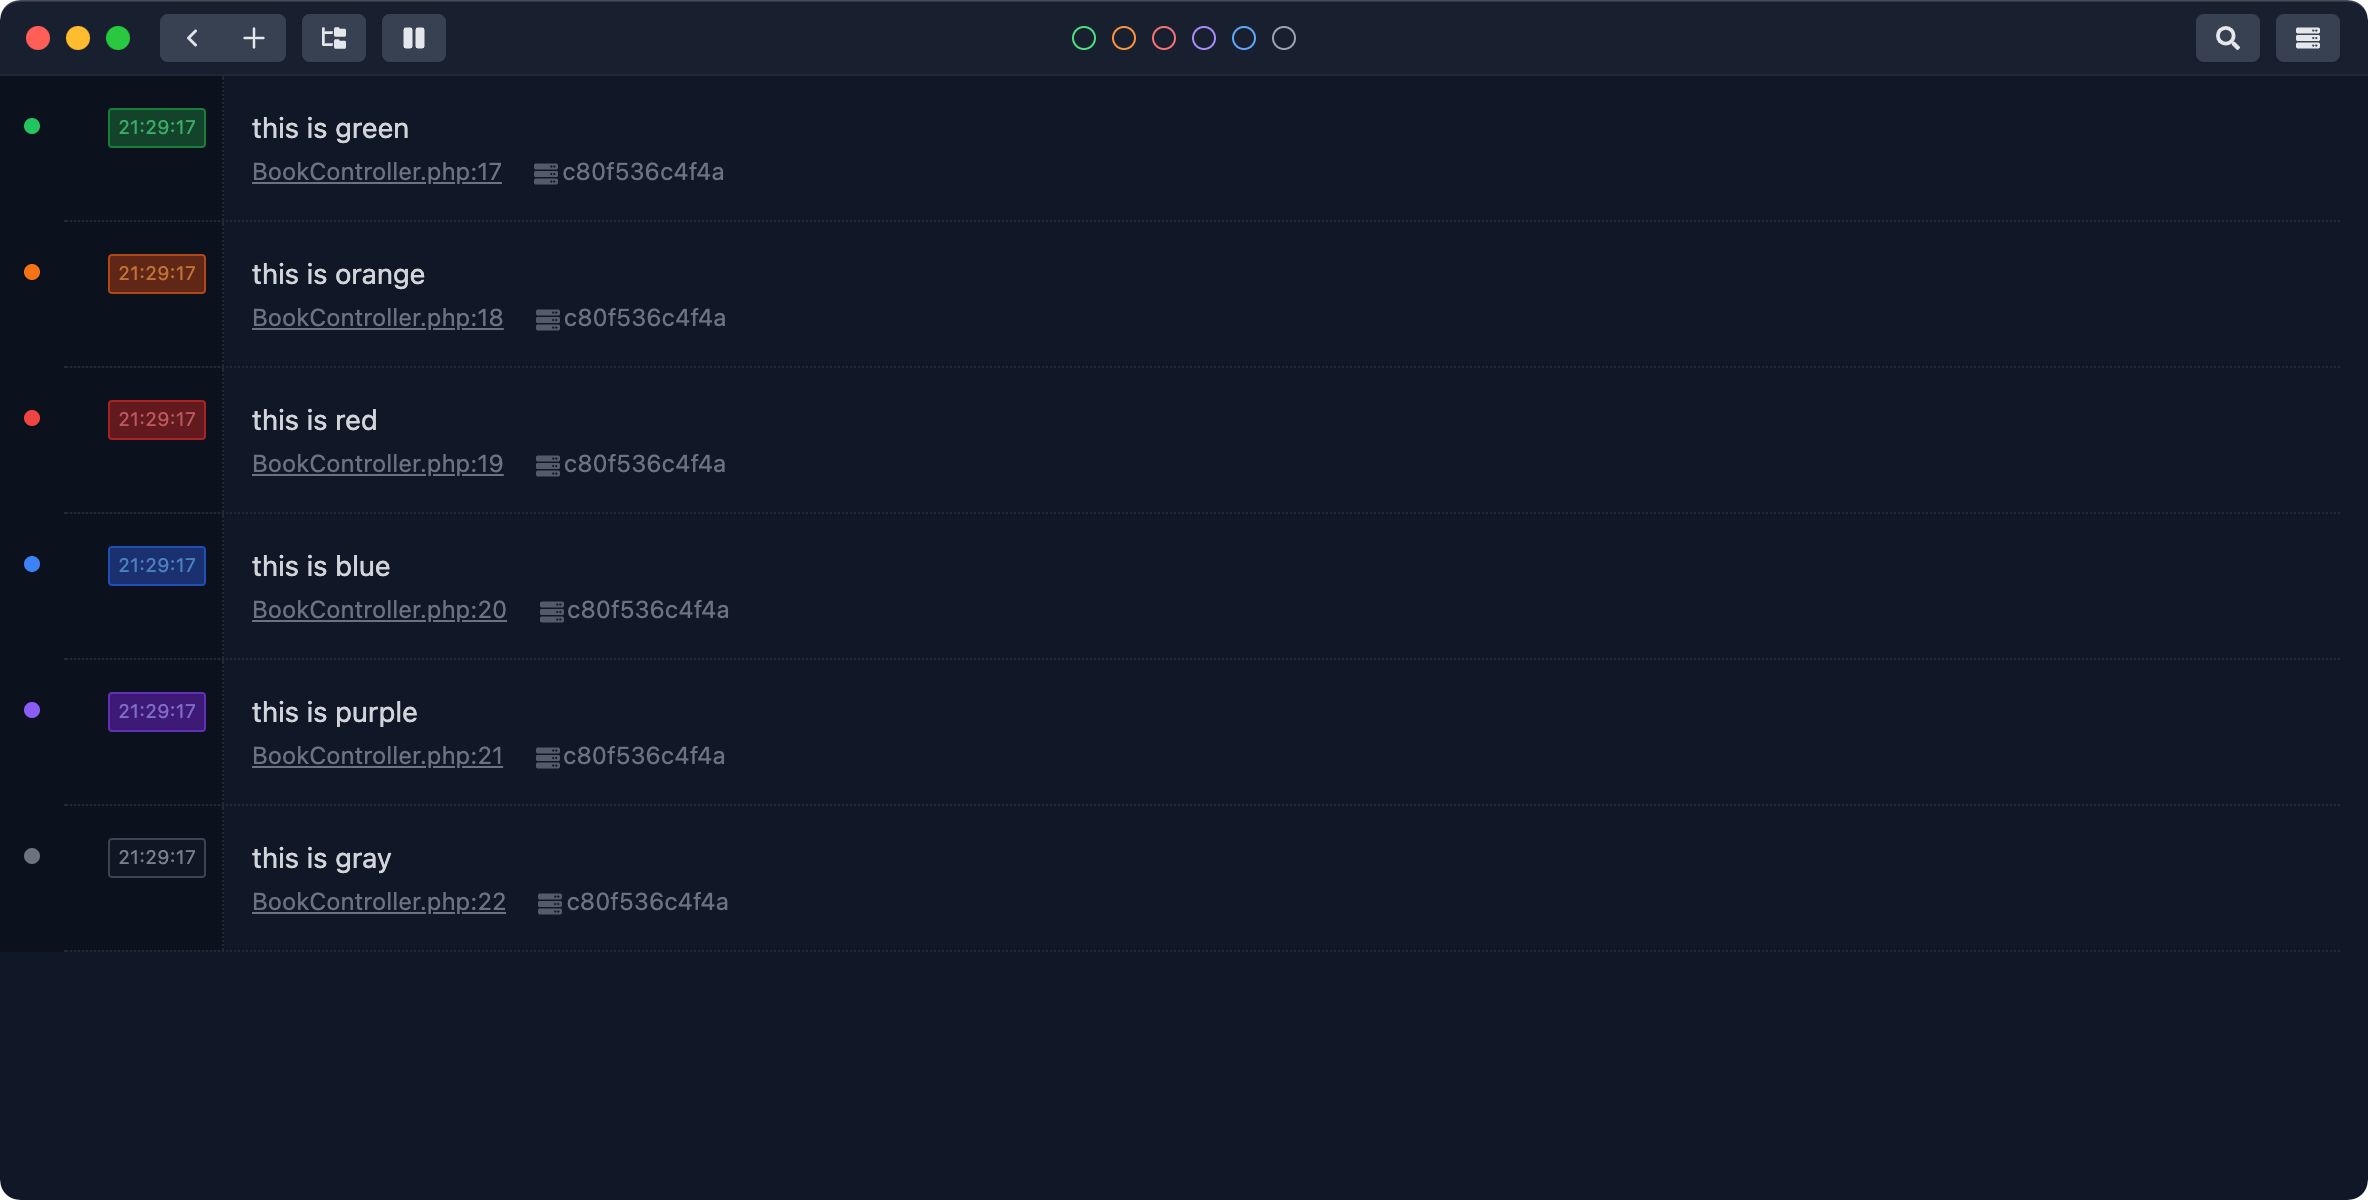The width and height of the screenshot is (2368, 1200).
Task: Open the search panel
Action: point(2227,38)
